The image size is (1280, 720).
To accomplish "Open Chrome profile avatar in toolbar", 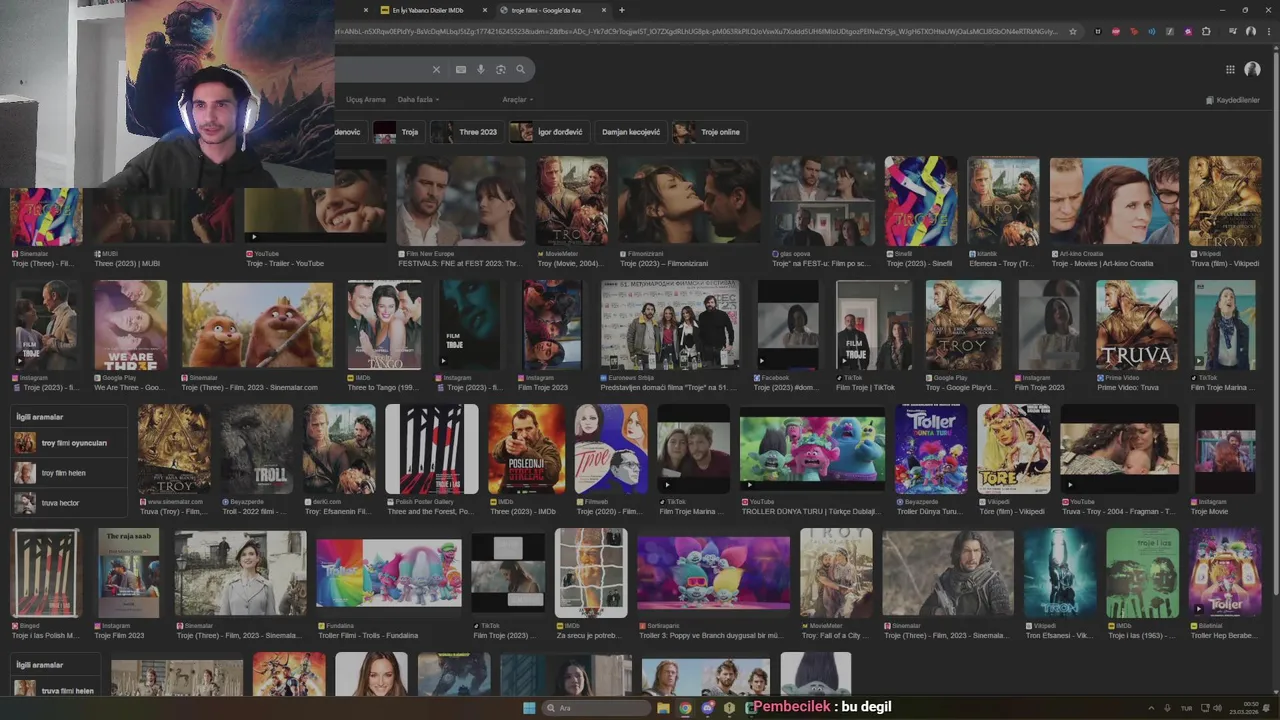I will tap(1250, 31).
